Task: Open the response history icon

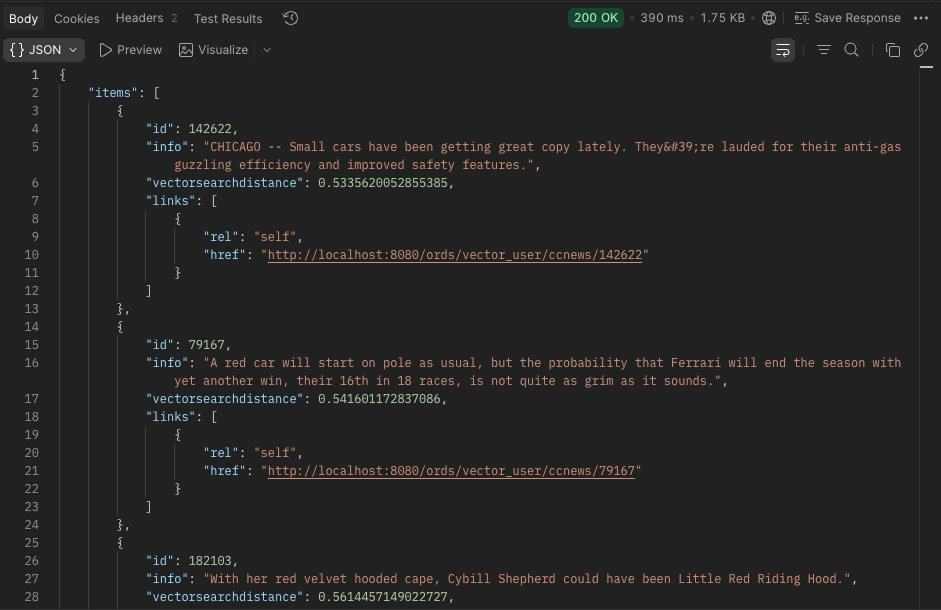Action: tap(290, 18)
